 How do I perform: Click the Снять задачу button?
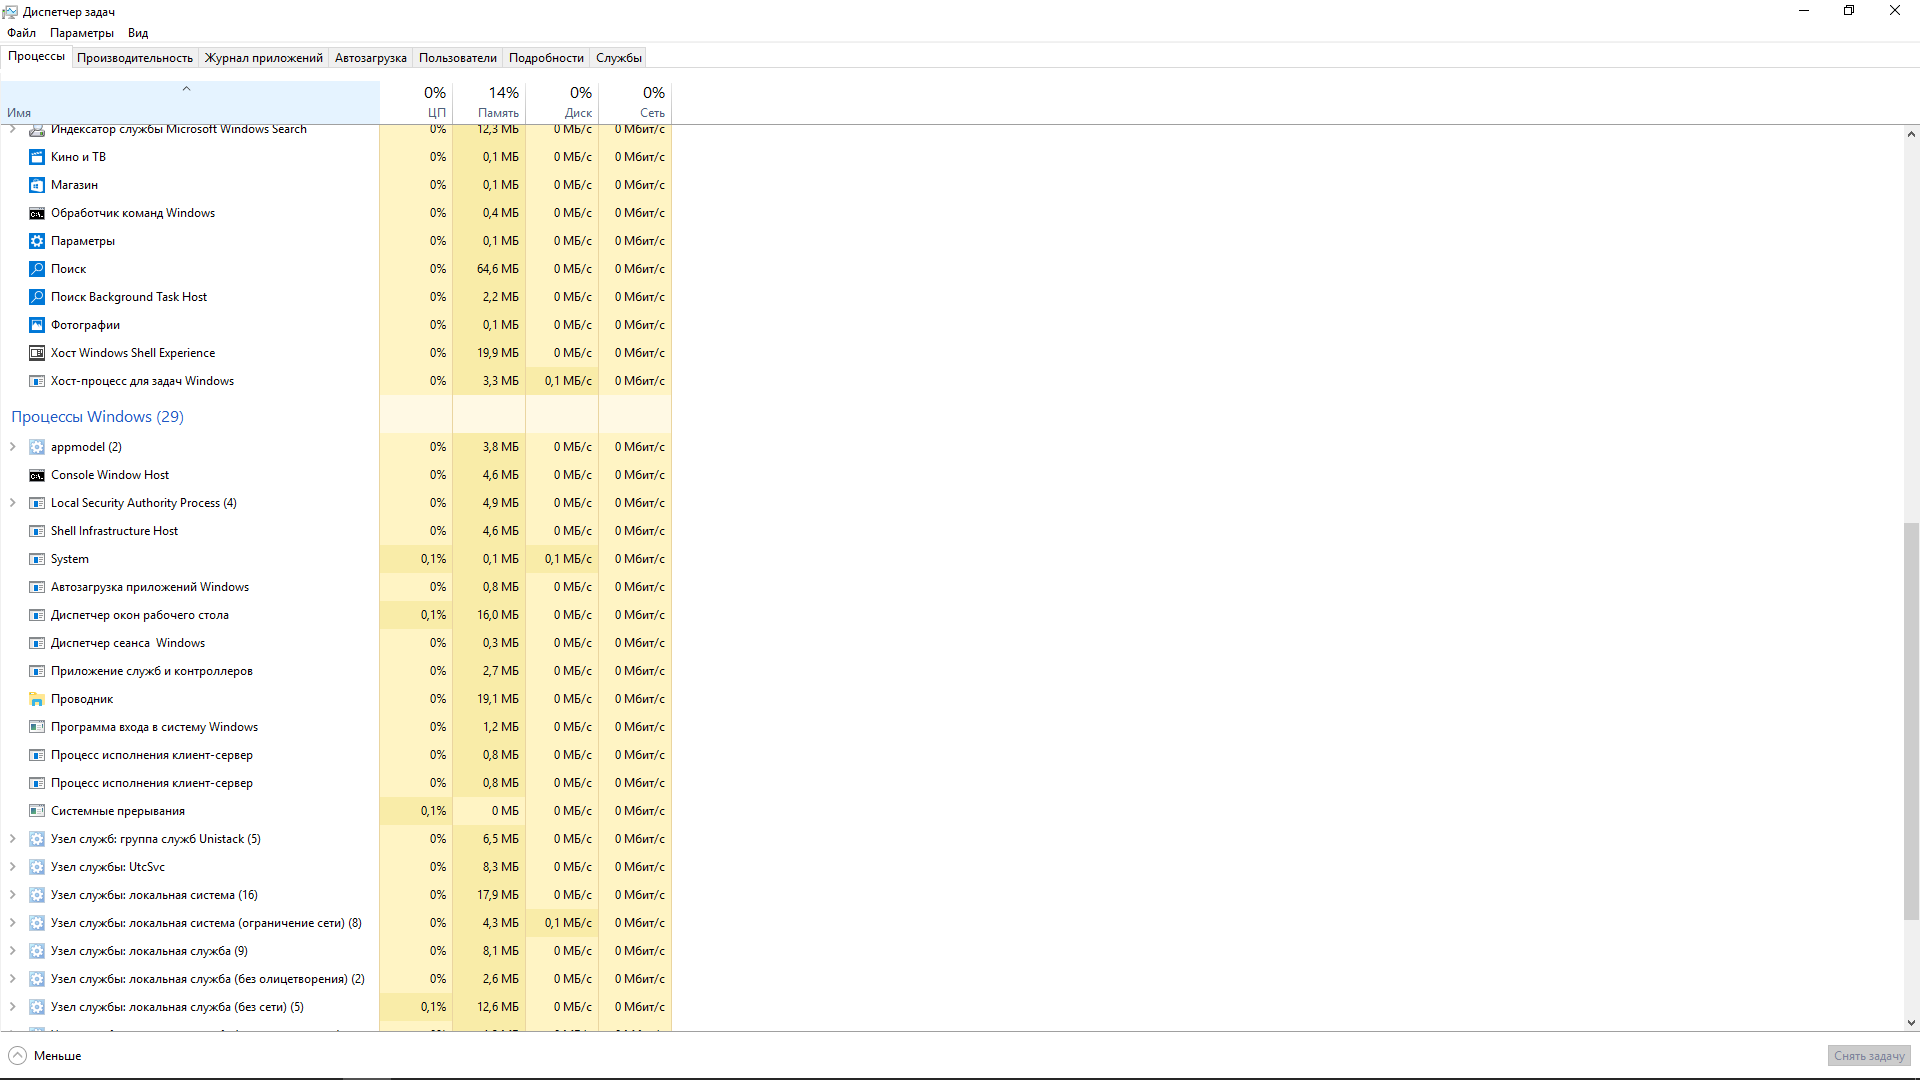(1868, 1056)
